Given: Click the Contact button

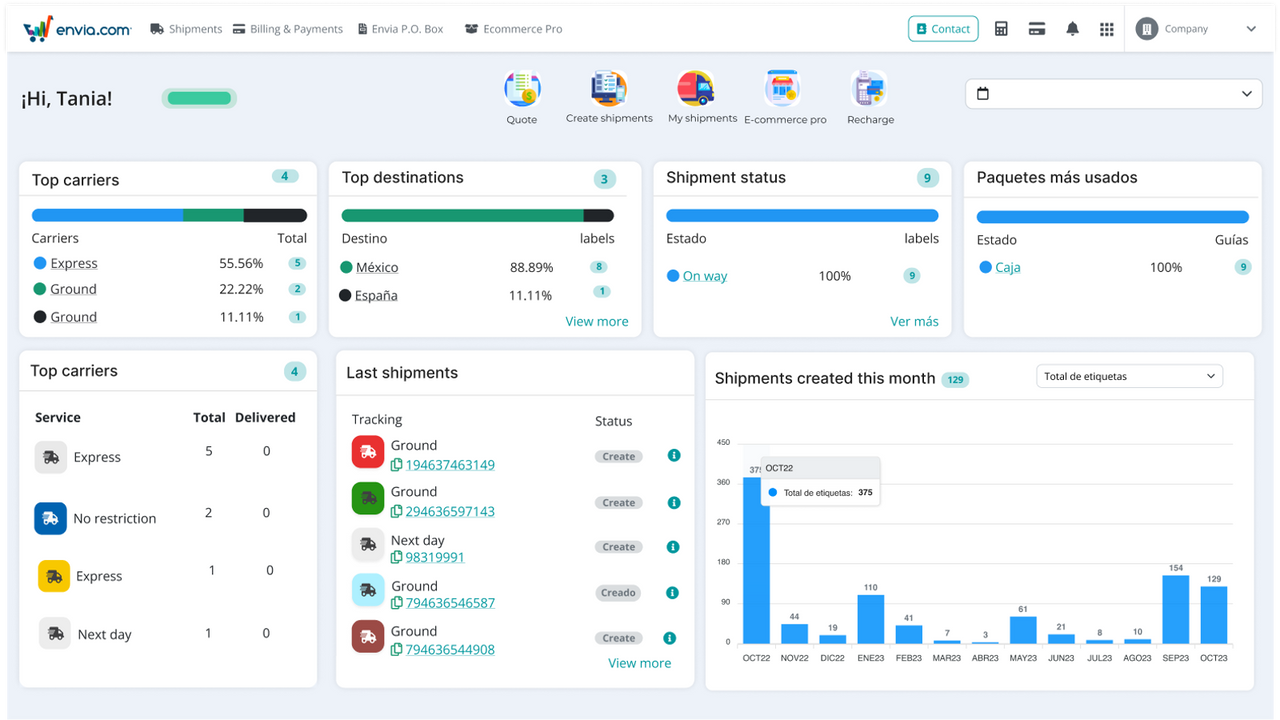Looking at the screenshot, I should [x=942, y=28].
